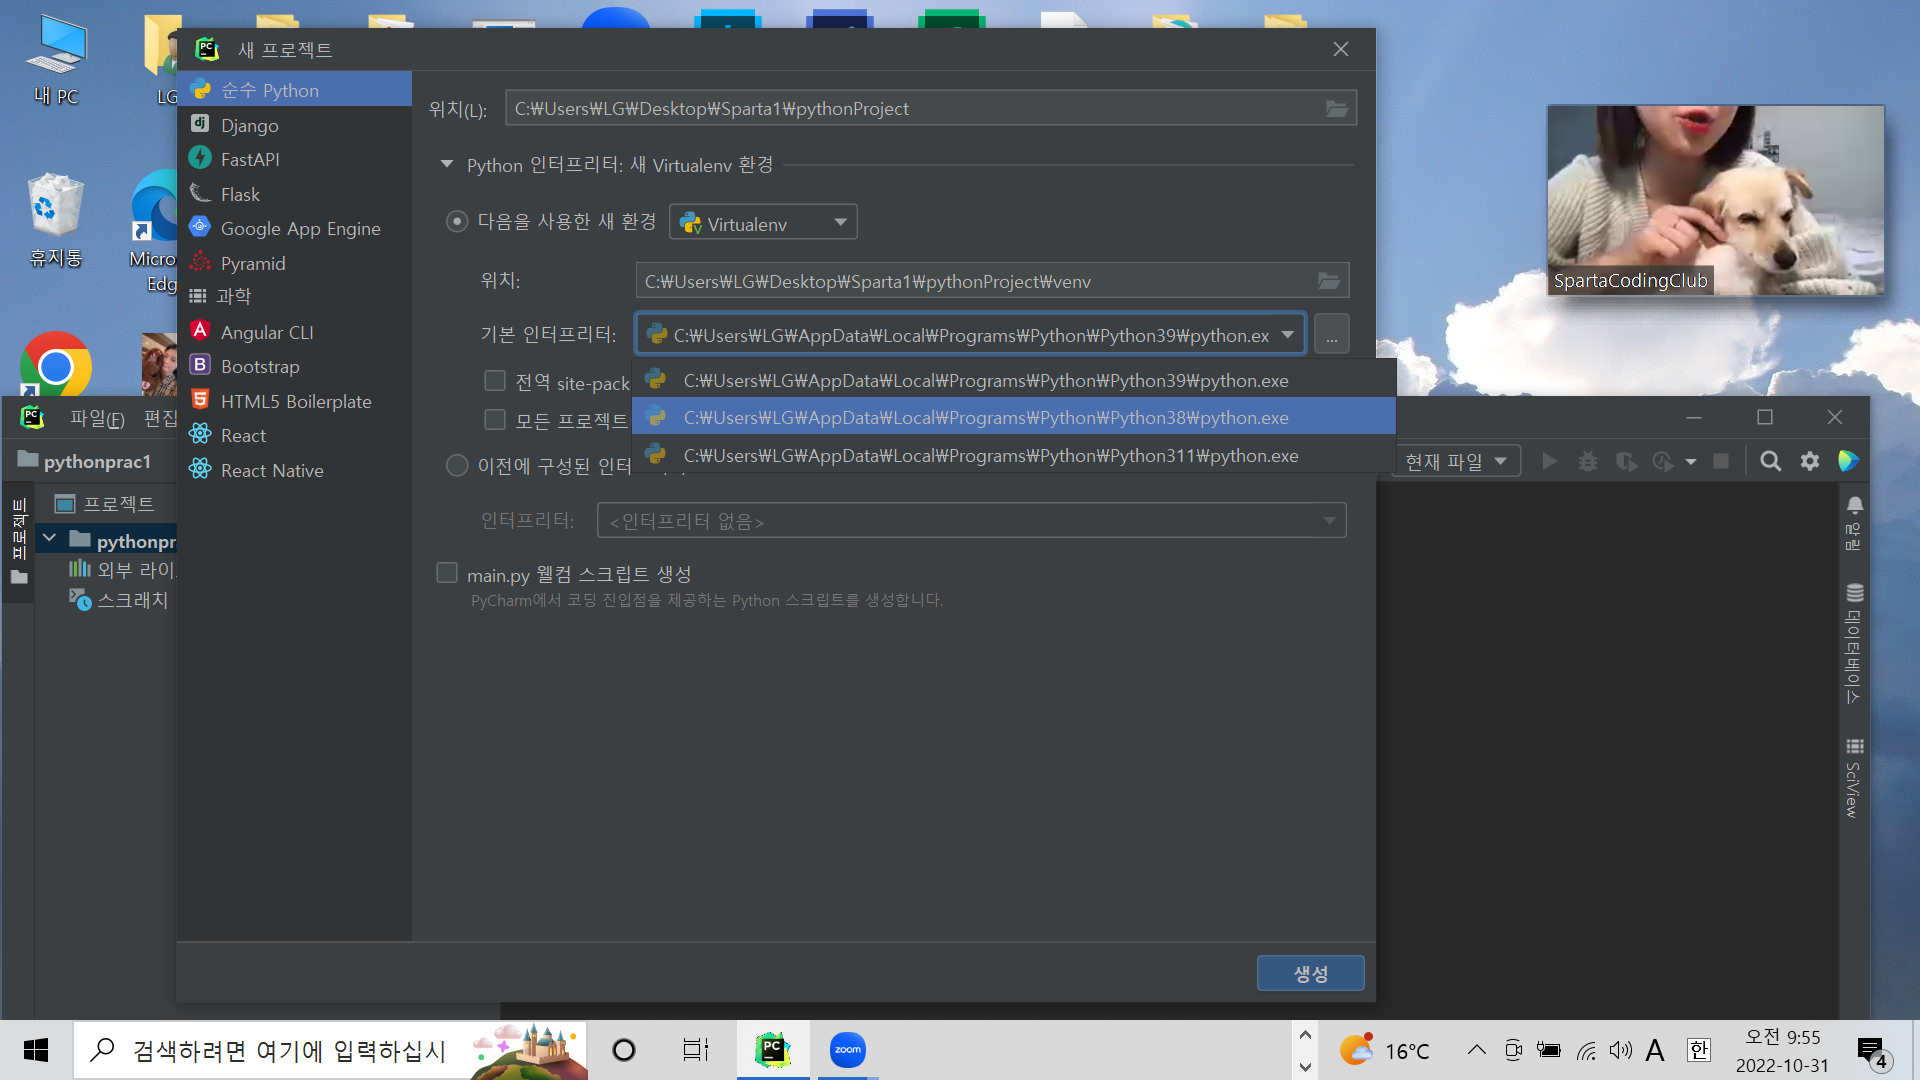The width and height of the screenshot is (1920, 1080).
Task: Open Virtualenv environment type dropdown
Action: (x=763, y=222)
